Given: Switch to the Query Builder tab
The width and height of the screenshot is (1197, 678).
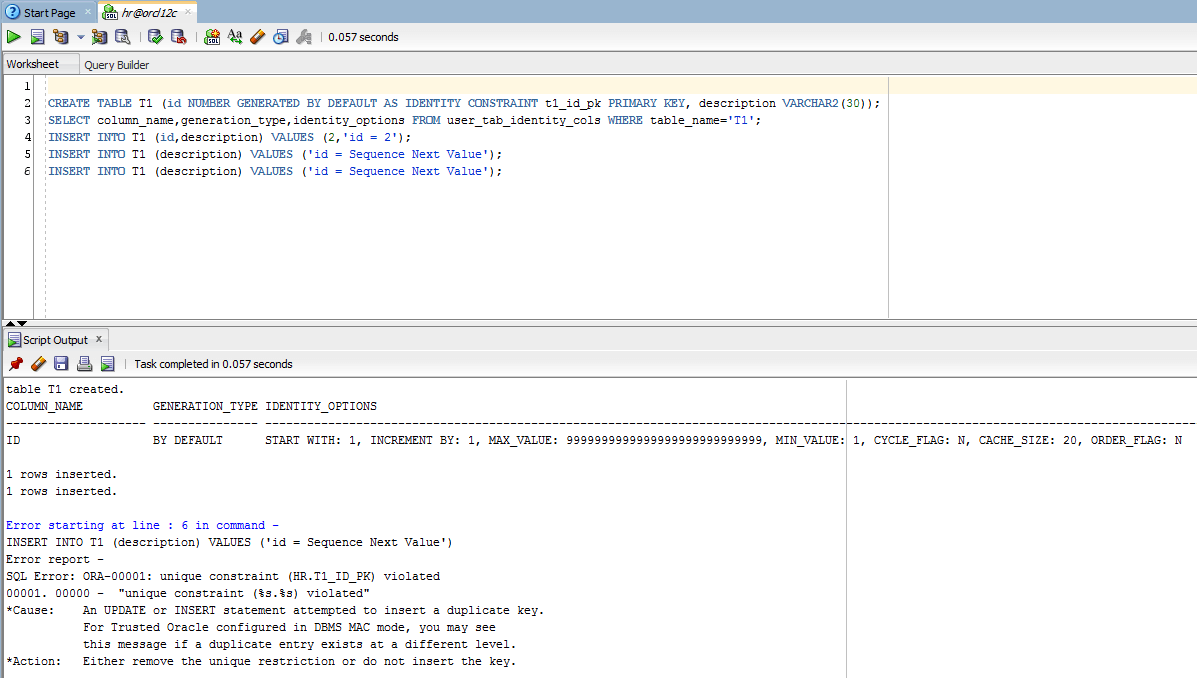Looking at the screenshot, I should 116,65.
